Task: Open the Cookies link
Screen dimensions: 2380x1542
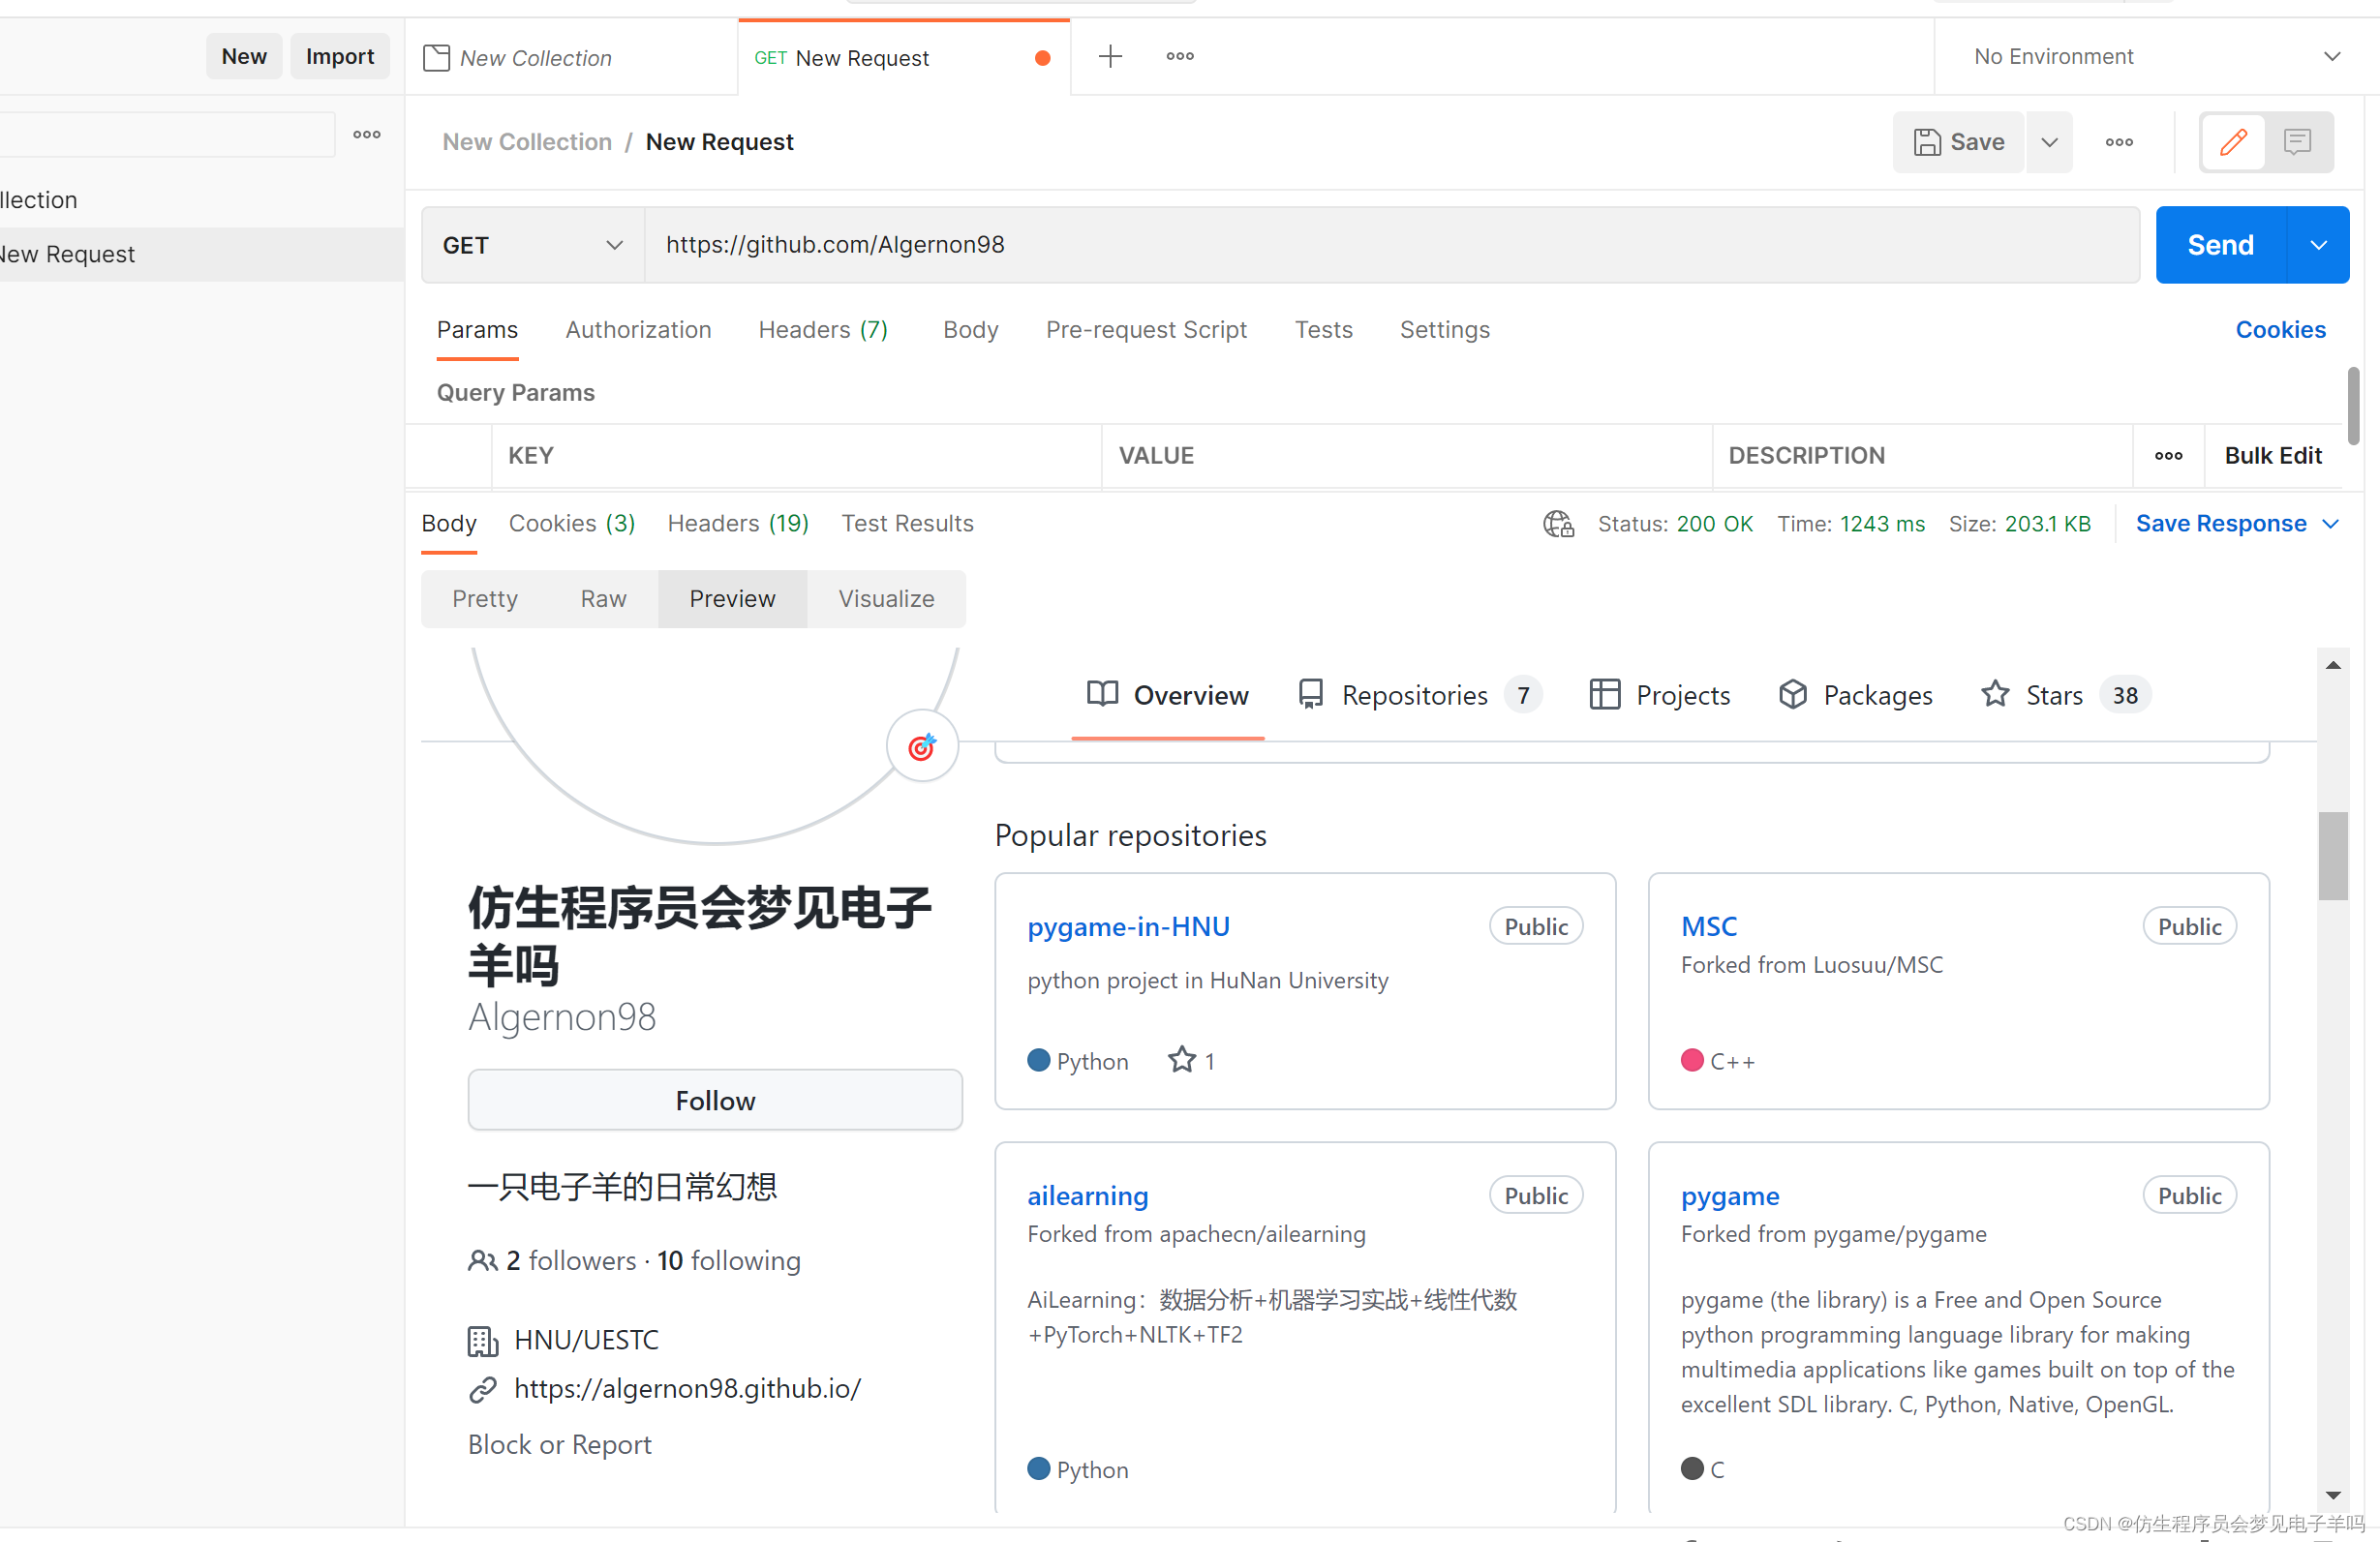Action: click(x=2280, y=330)
